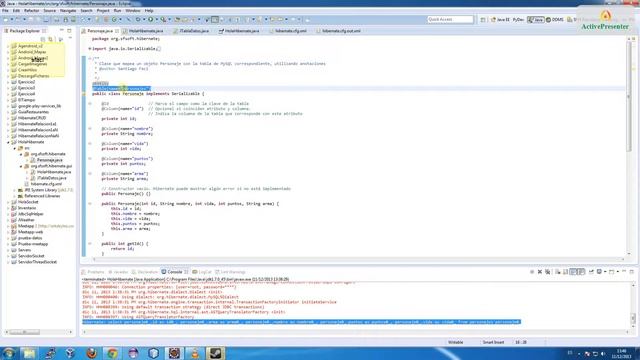Select the google-play-services_lib project
The image size is (640, 360).
[x=39, y=106]
